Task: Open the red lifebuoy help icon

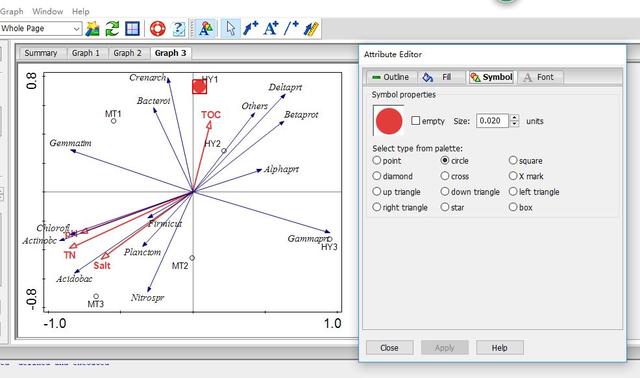Action: [x=158, y=29]
